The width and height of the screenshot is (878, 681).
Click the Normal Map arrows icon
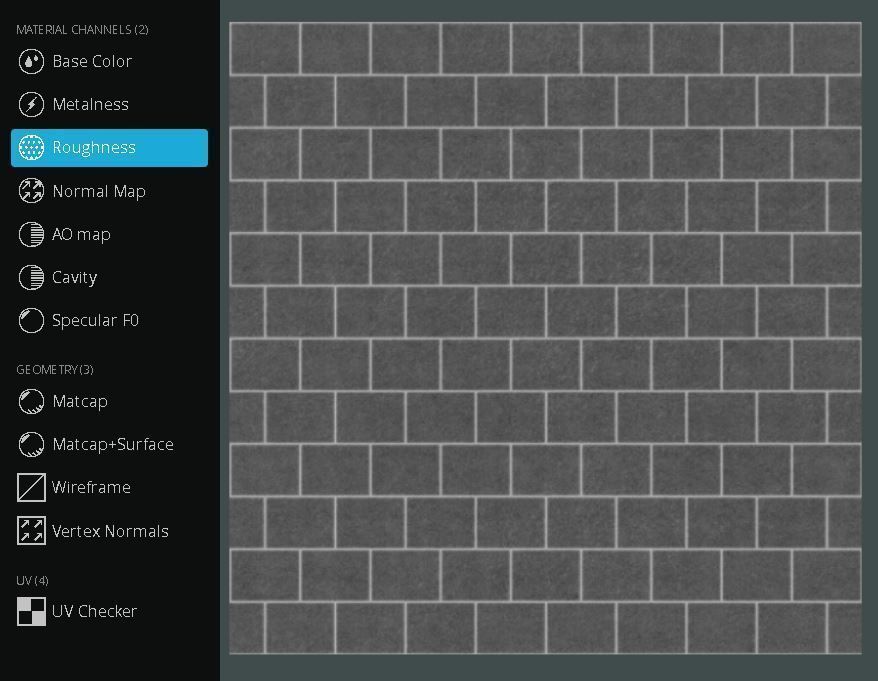(x=31, y=191)
